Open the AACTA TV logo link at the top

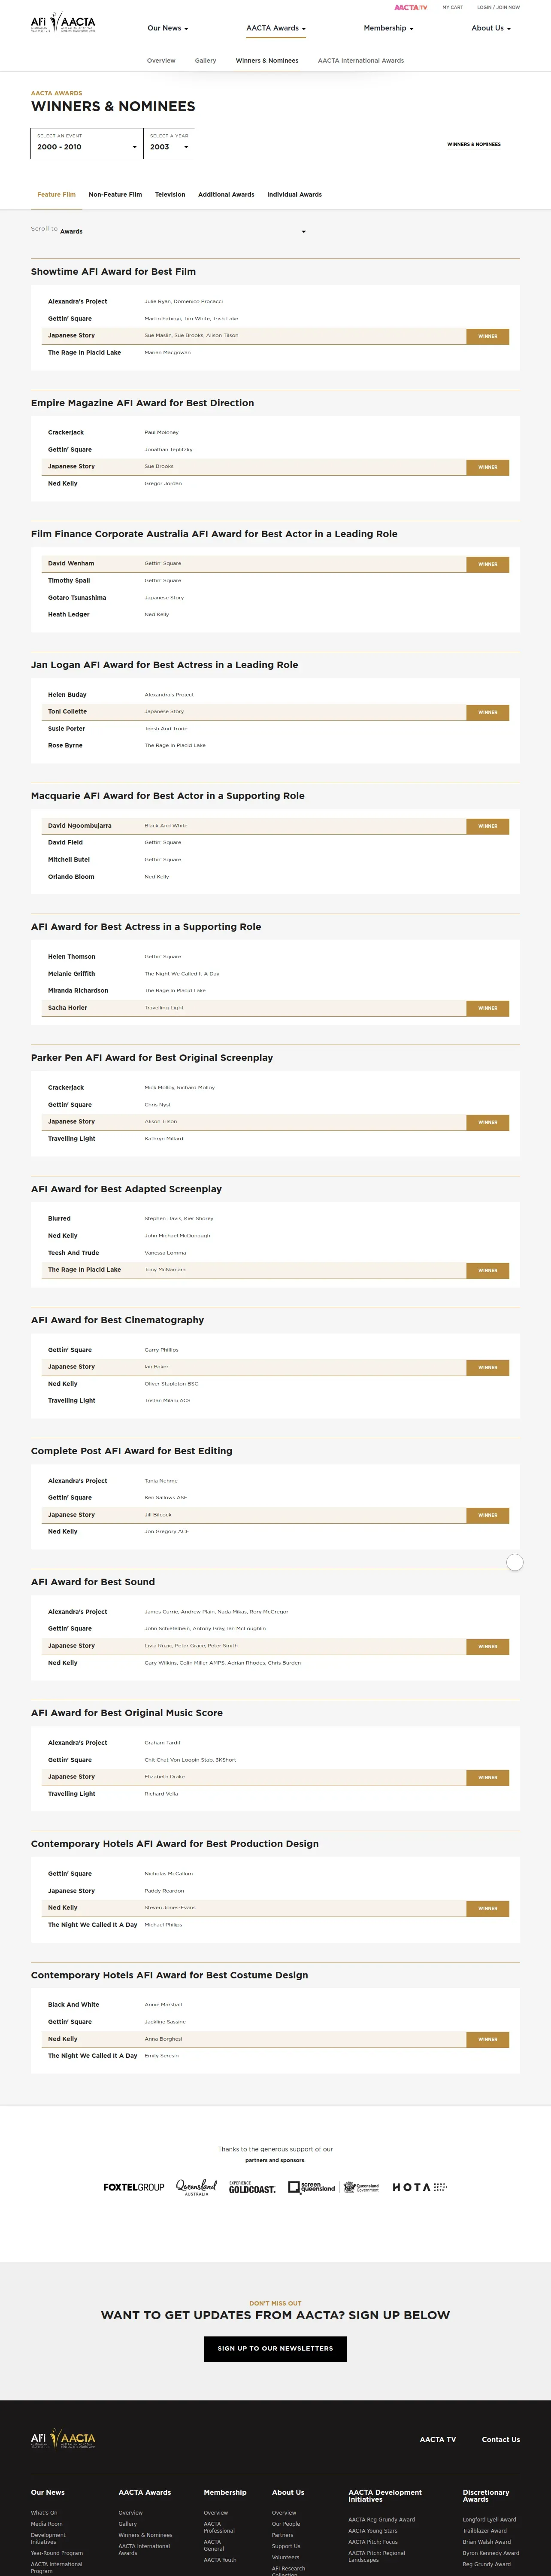pos(410,7)
